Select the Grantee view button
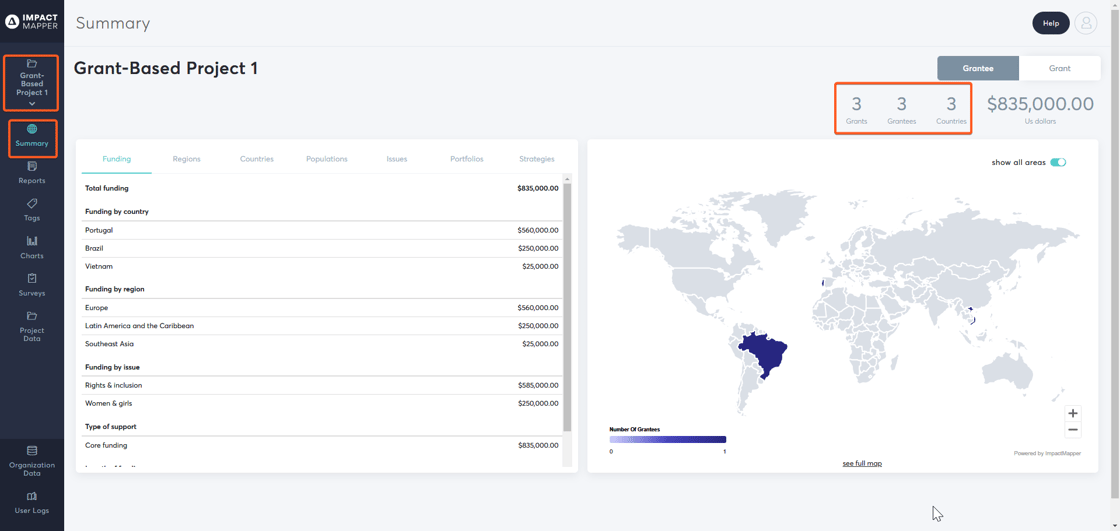 [x=977, y=68]
